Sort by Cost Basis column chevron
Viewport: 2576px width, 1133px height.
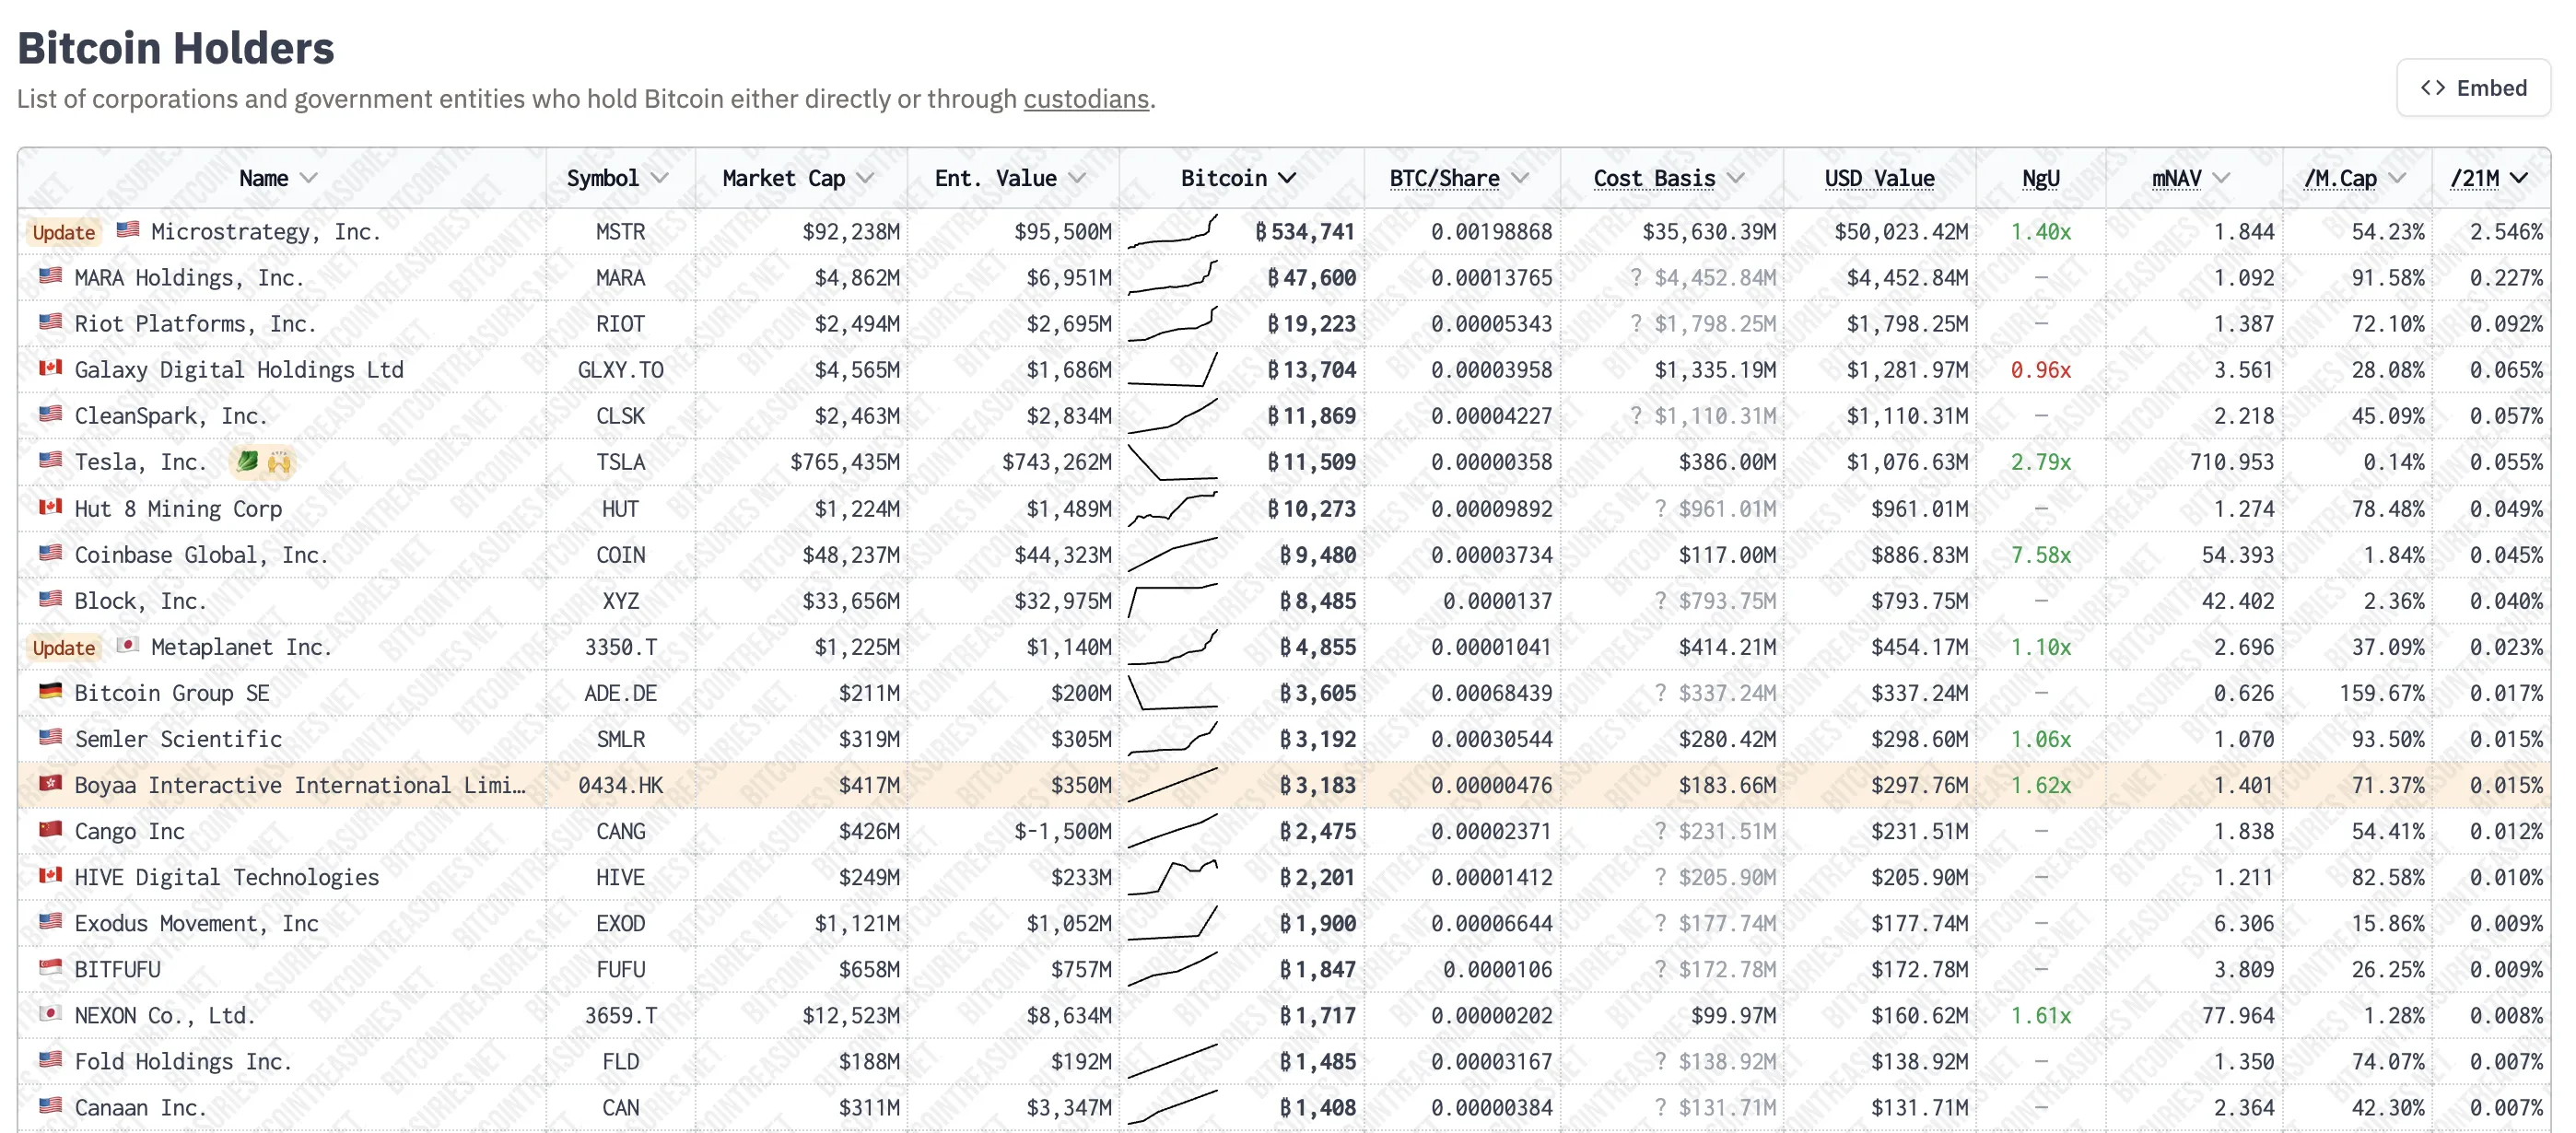1735,178
